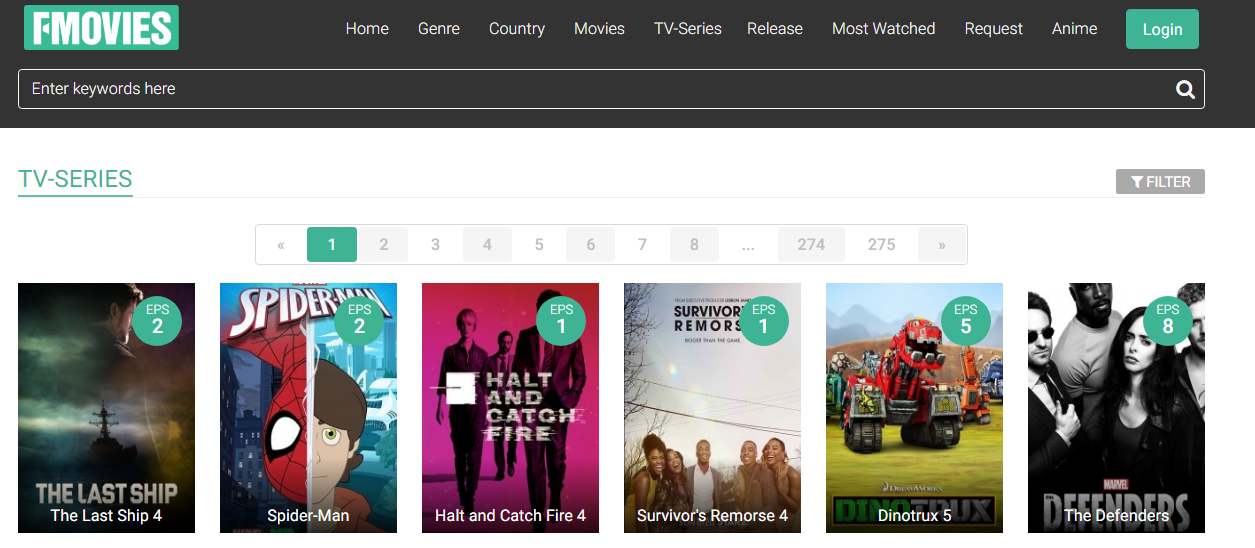Open the Release menu
Screen dimensions: 1255x548
click(775, 29)
